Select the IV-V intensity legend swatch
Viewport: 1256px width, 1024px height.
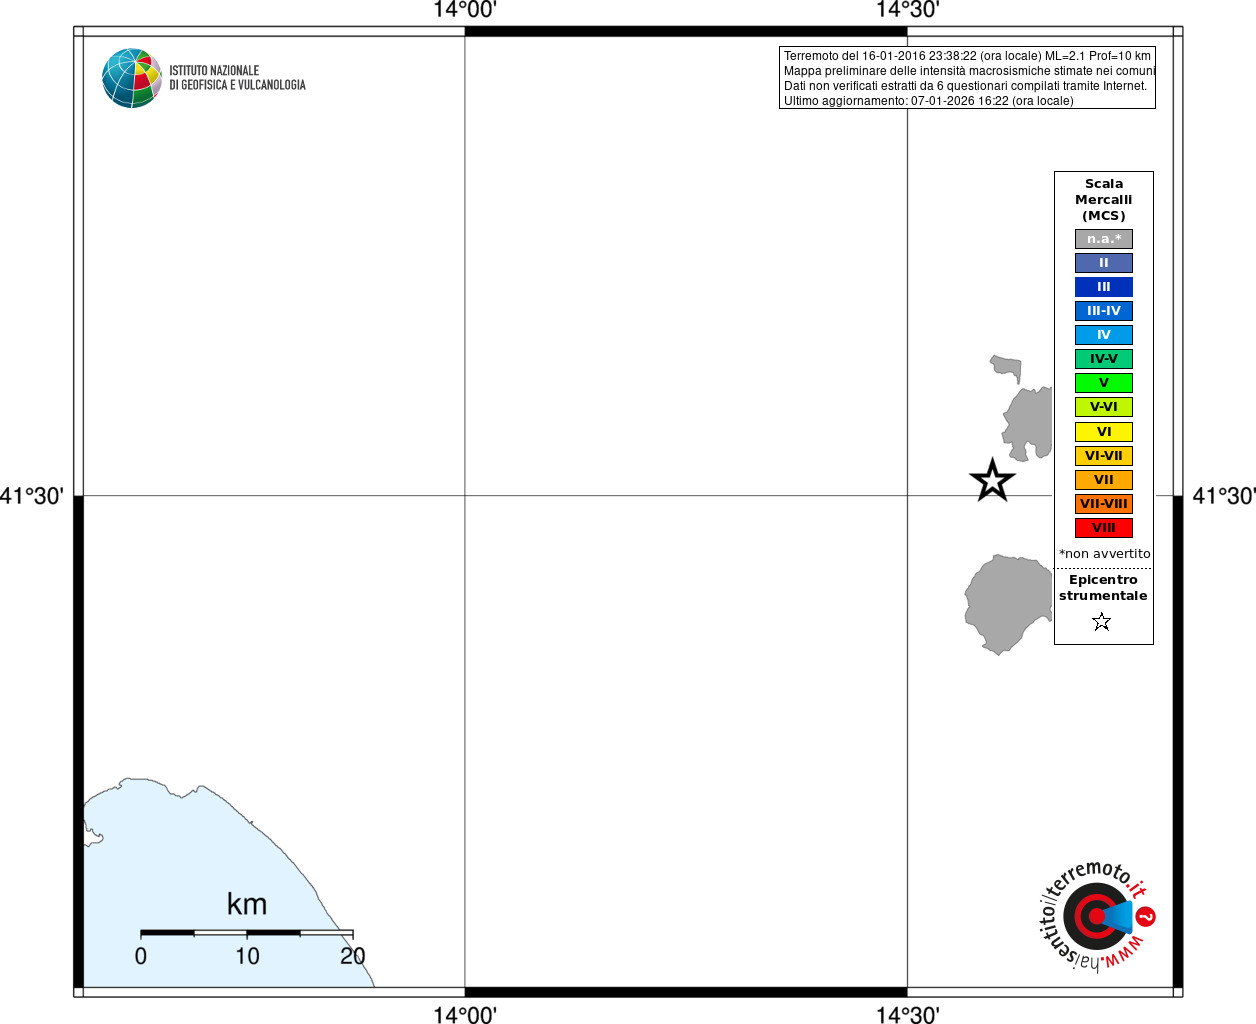pyautogui.click(x=1104, y=359)
